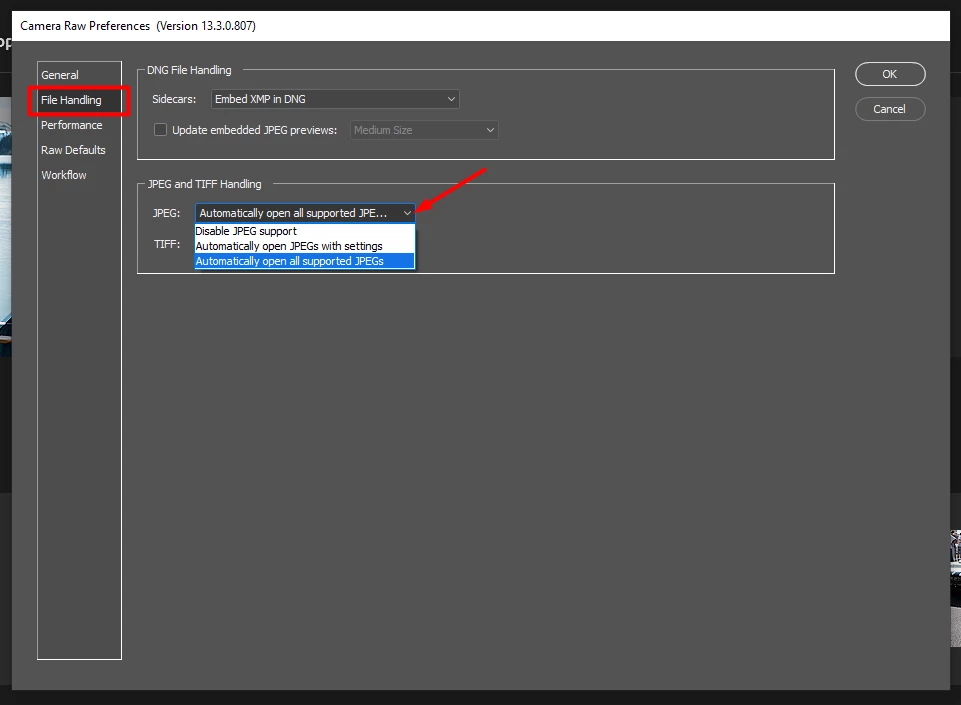Click the Camera Raw Preferences title bar

pyautogui.click(x=480, y=26)
